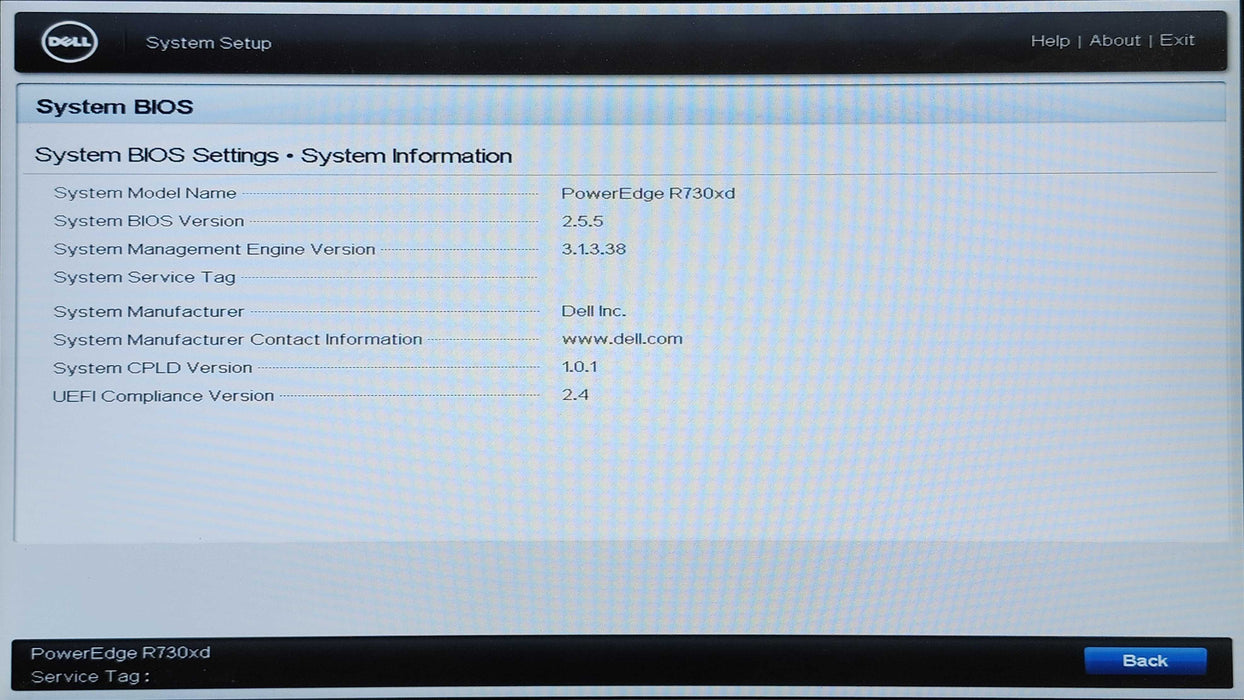1244x700 pixels.
Task: Click the PowerEdge R730xd model value in the list
Action: 648,193
